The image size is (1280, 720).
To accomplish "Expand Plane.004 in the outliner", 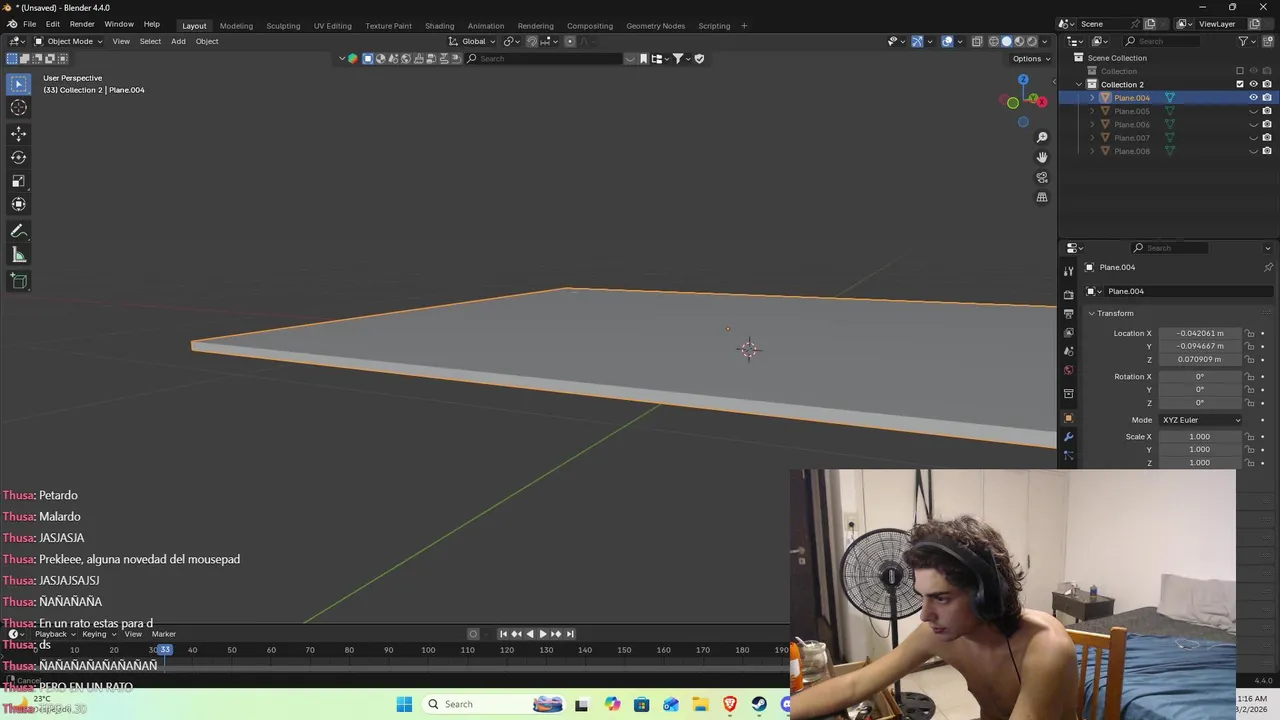I will tap(1092, 98).
